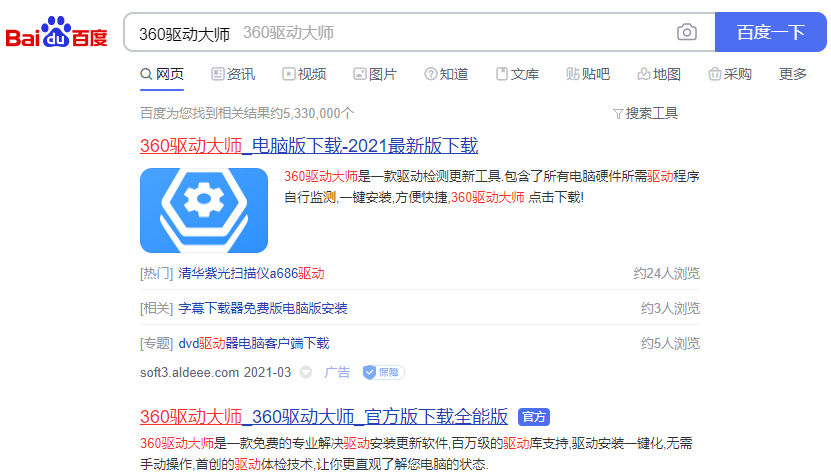Go to the 贴吧 tab
Viewport: 831px width, 476px height.
(588, 74)
